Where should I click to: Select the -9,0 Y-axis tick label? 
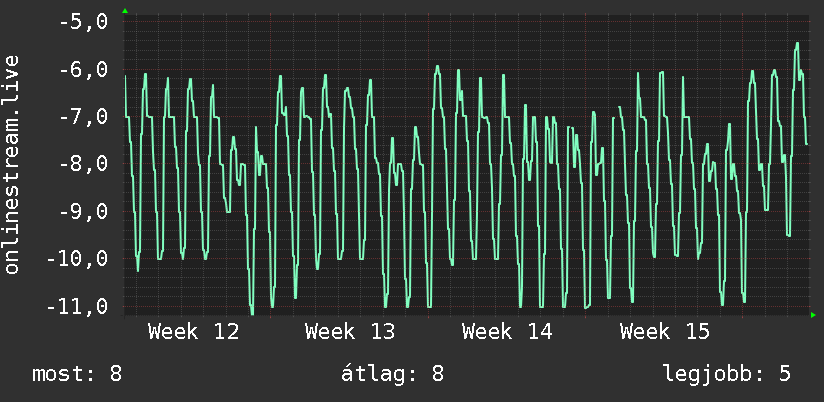84,212
